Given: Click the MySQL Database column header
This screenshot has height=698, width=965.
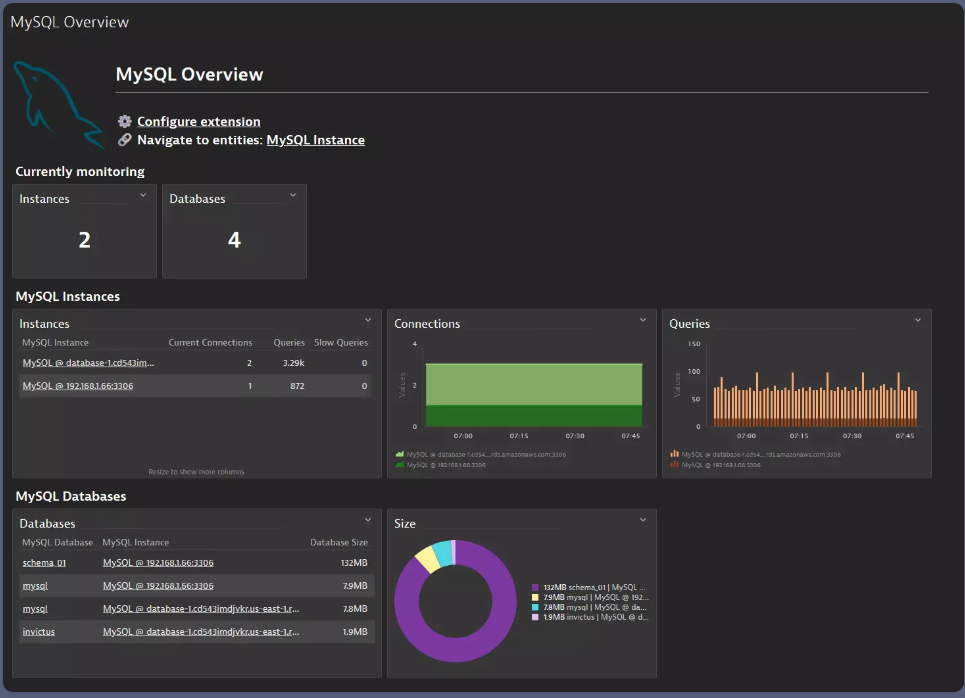Looking at the screenshot, I should tap(57, 542).
